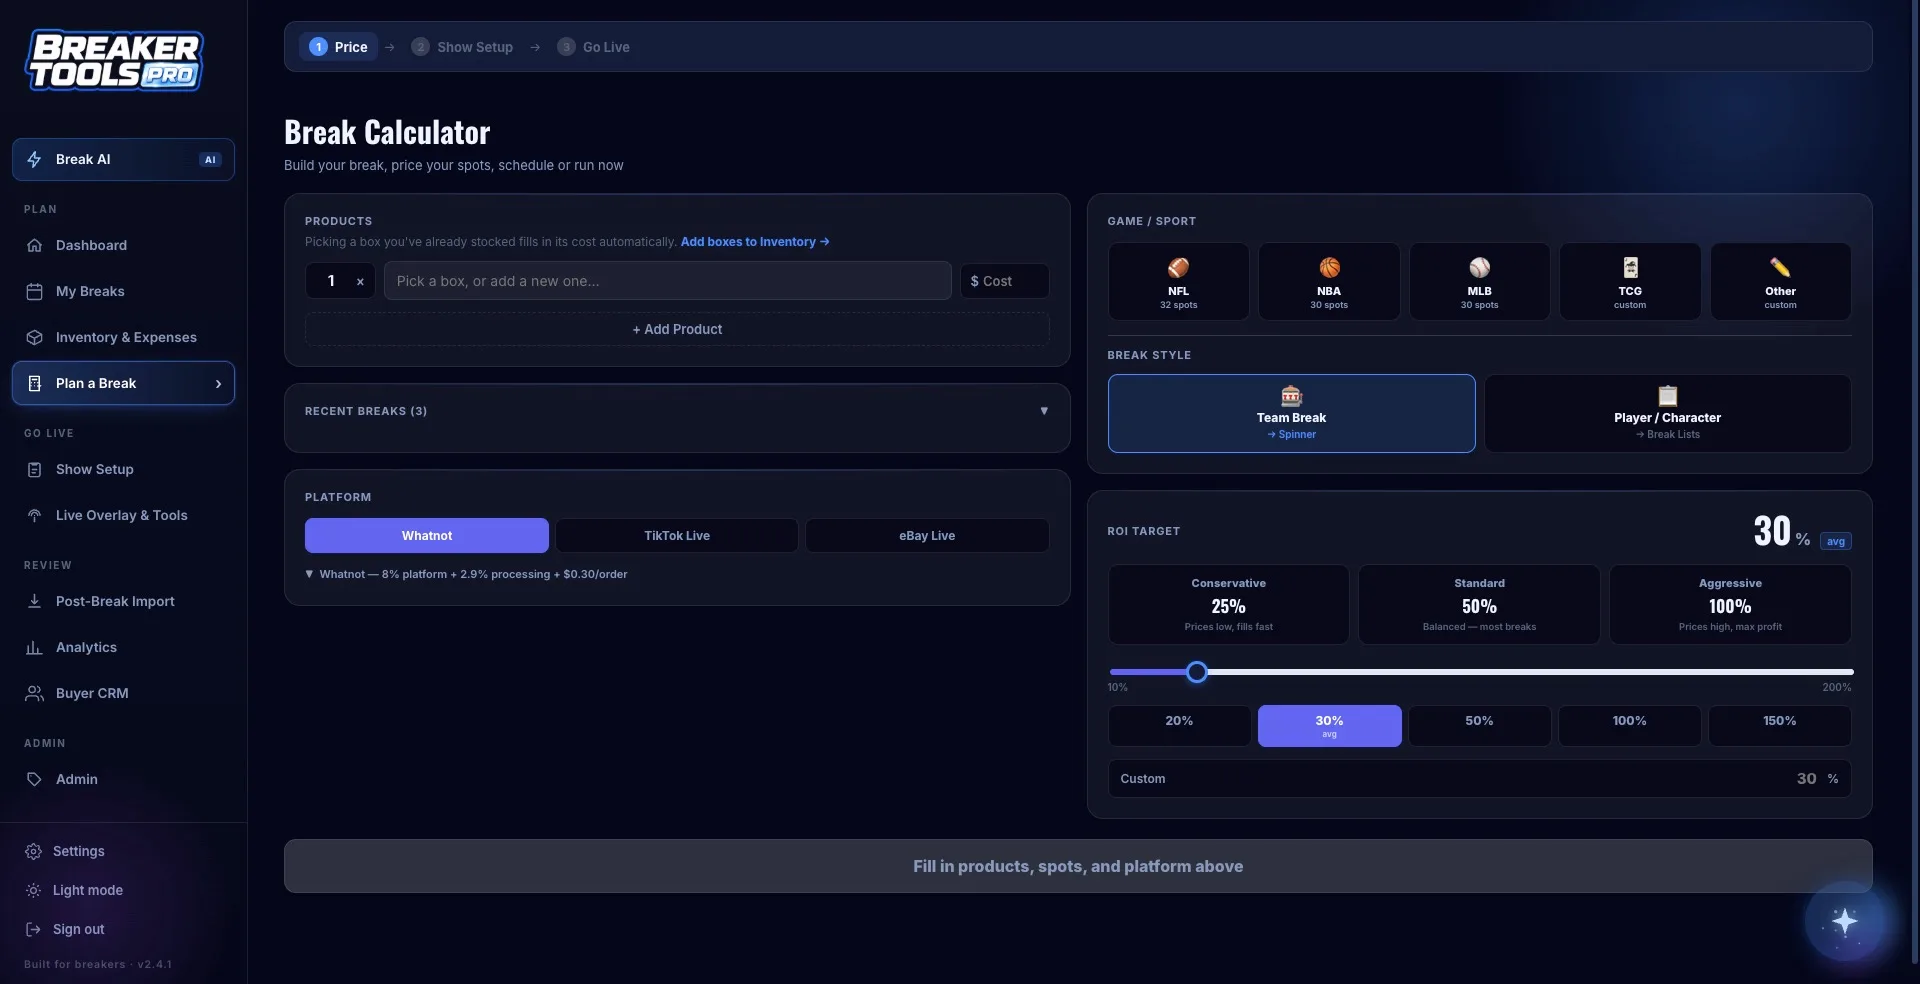
Task: Click the 200% slider maximum label
Action: click(1836, 688)
